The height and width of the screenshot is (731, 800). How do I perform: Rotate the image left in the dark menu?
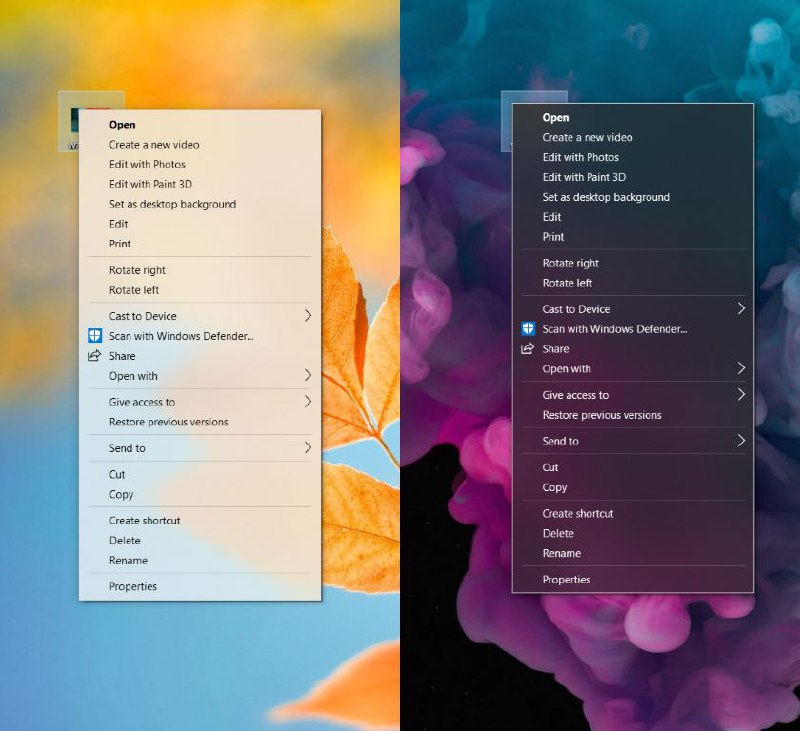(569, 283)
